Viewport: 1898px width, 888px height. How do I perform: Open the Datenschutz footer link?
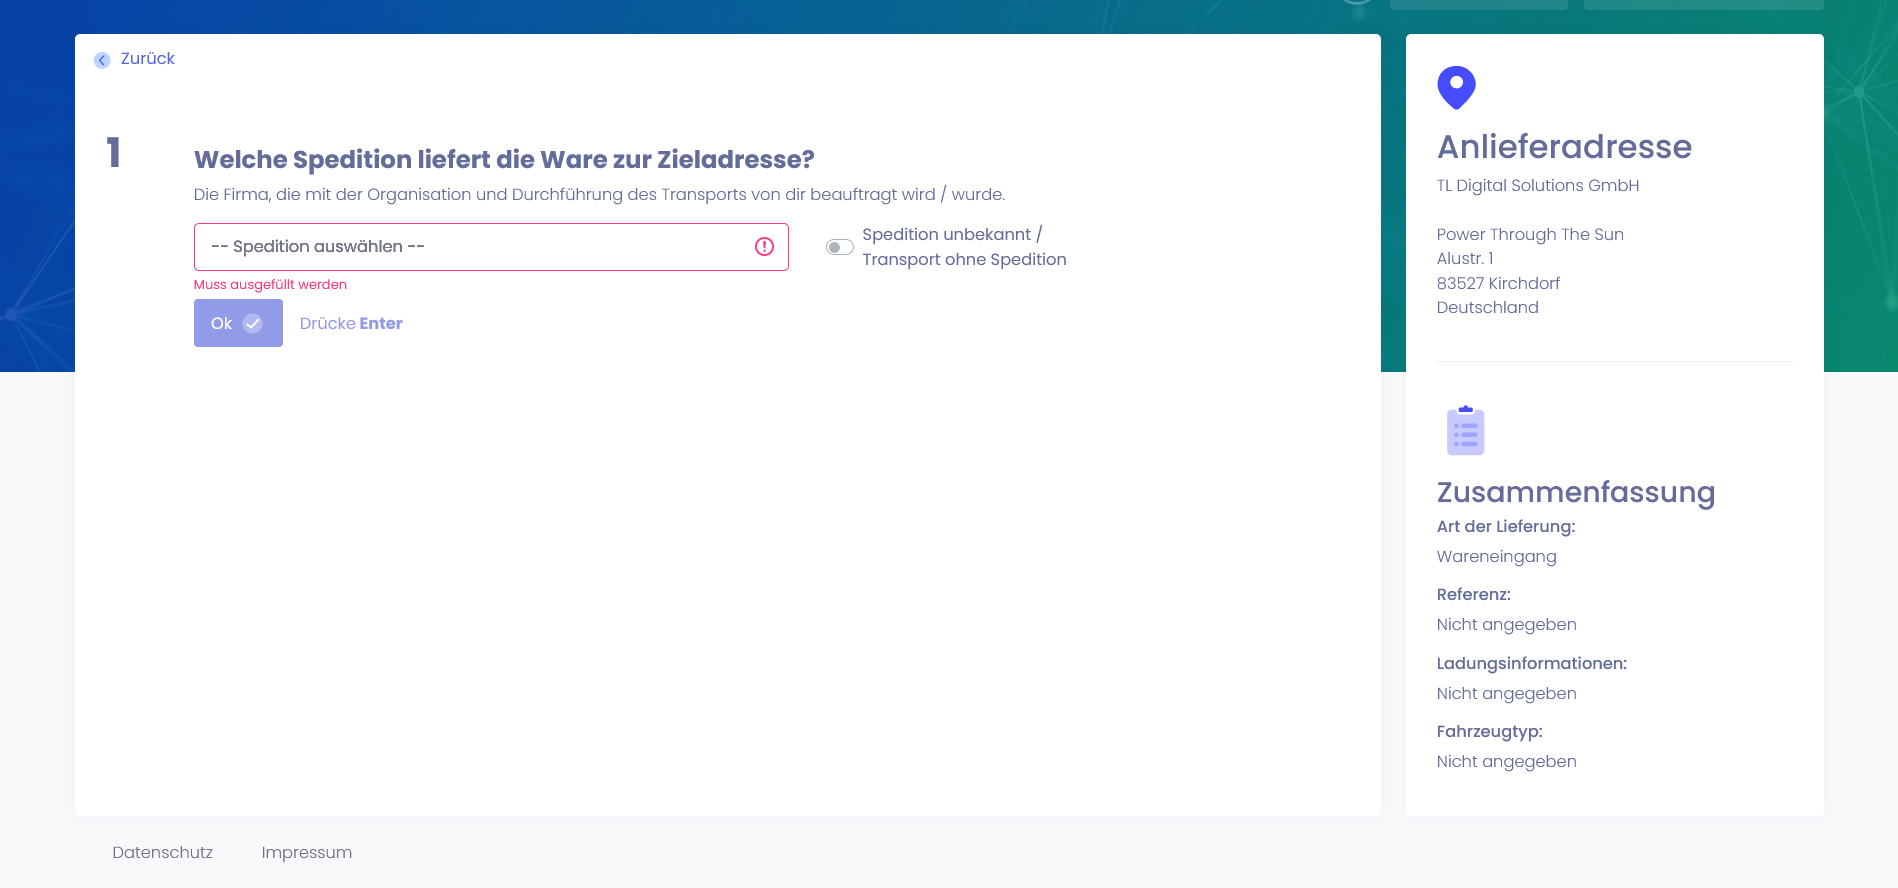coord(162,853)
